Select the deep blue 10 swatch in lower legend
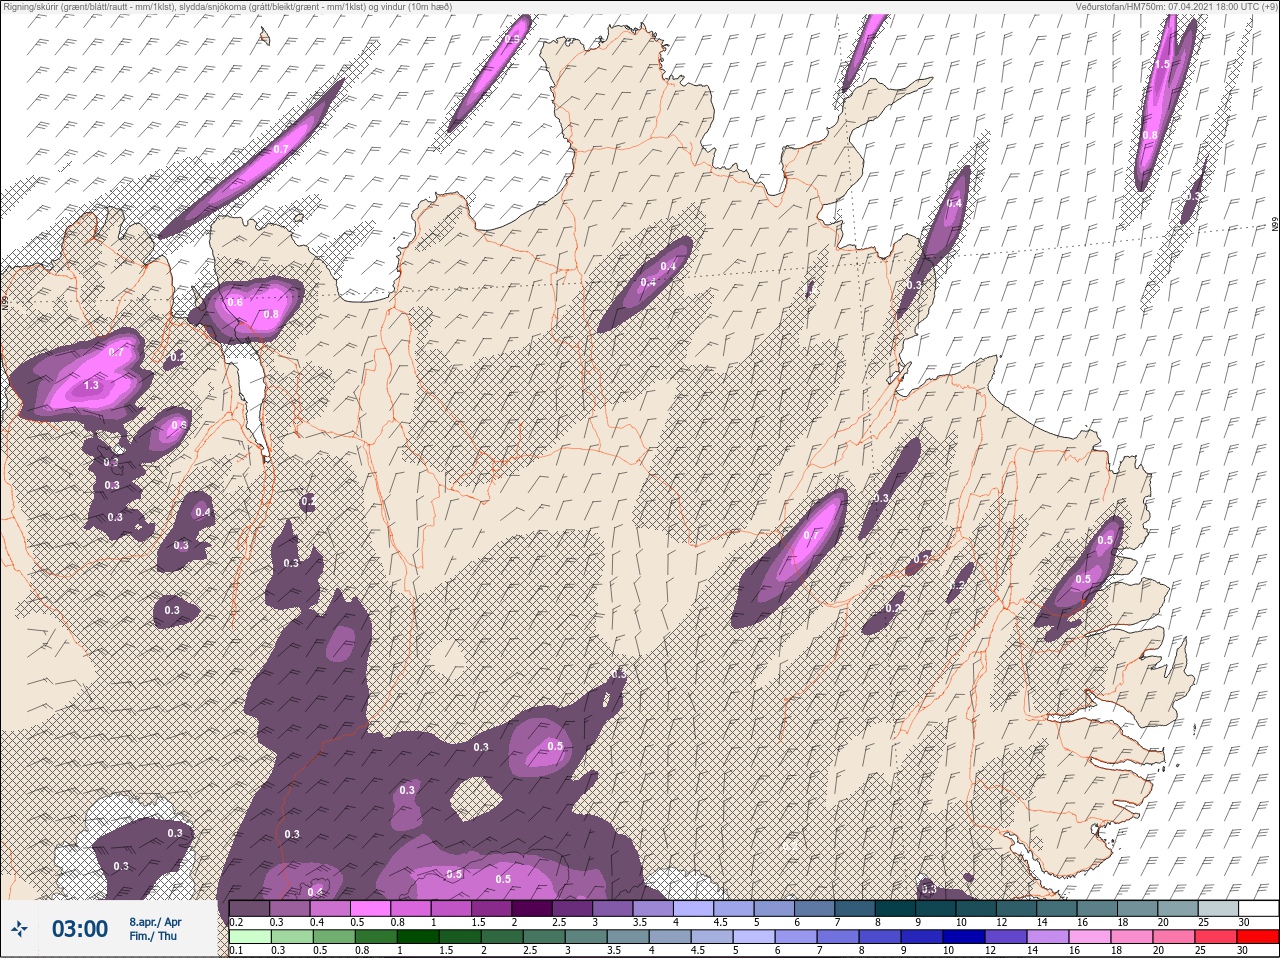Image resolution: width=1280 pixels, height=958 pixels. (x=966, y=937)
